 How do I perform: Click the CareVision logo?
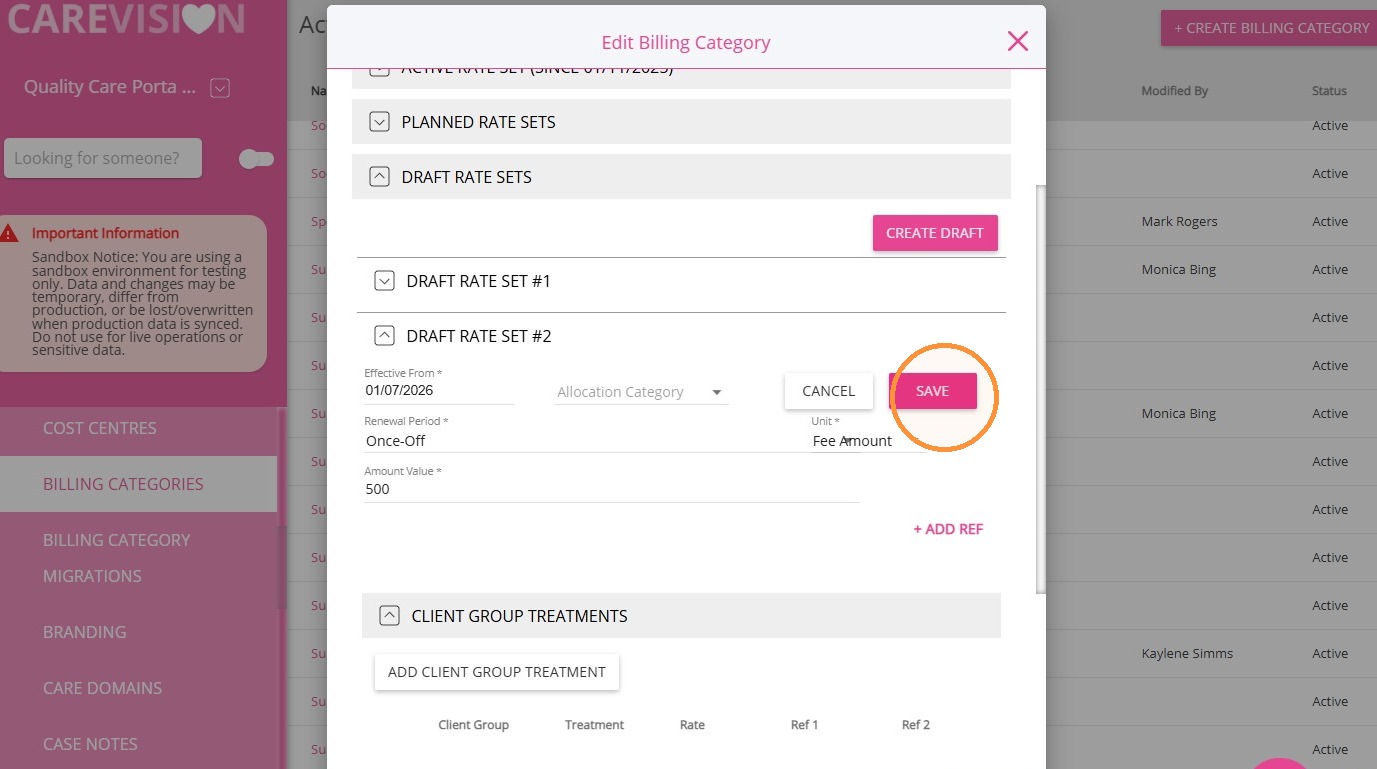[126, 19]
